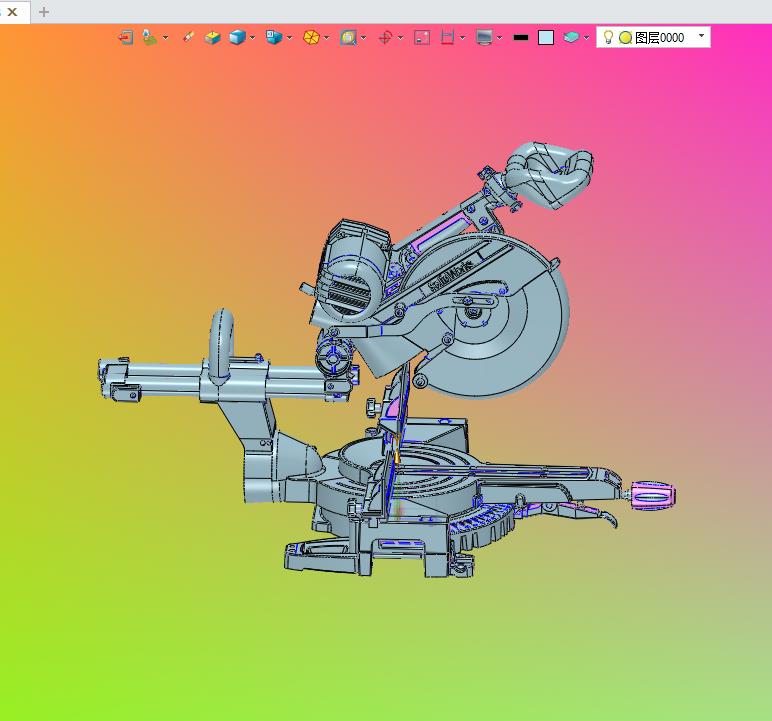Select the blue shaded cube display icon
This screenshot has height=721, width=772.
(x=238, y=37)
